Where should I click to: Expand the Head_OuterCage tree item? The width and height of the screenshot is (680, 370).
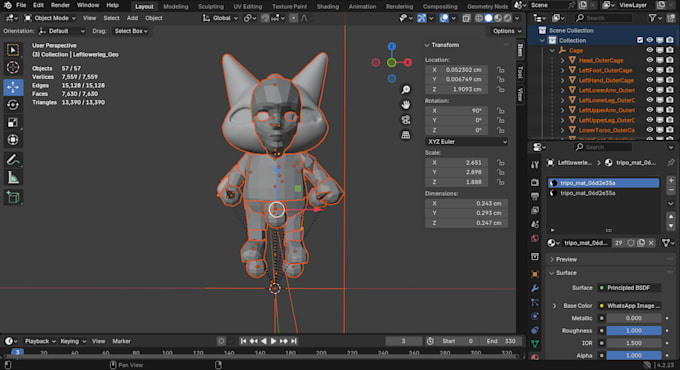[562, 60]
